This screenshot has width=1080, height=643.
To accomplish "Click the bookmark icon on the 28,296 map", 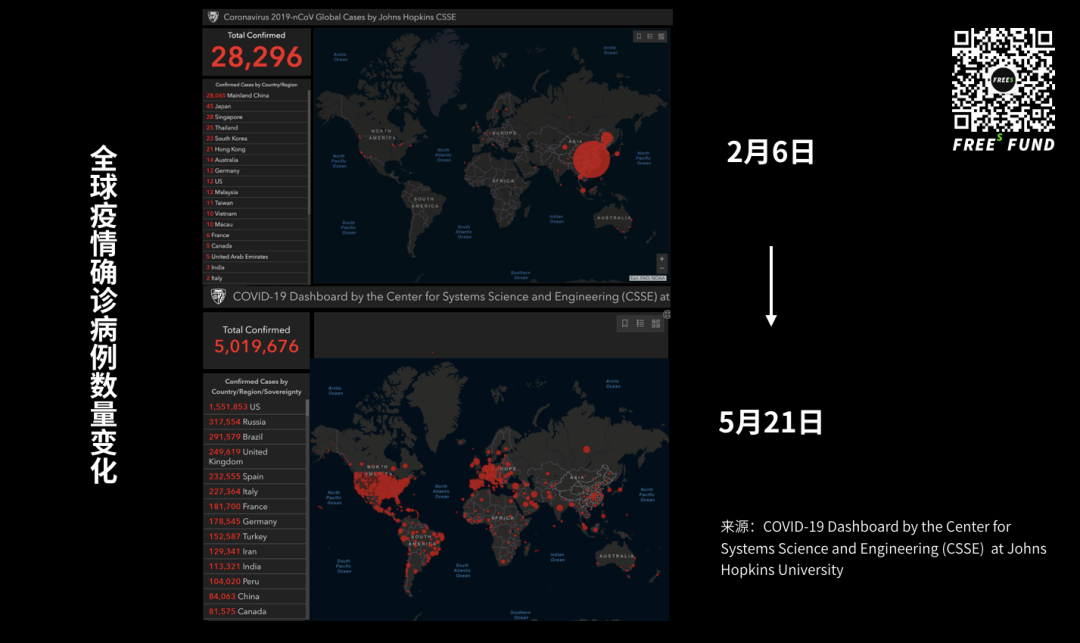I will 639,36.
